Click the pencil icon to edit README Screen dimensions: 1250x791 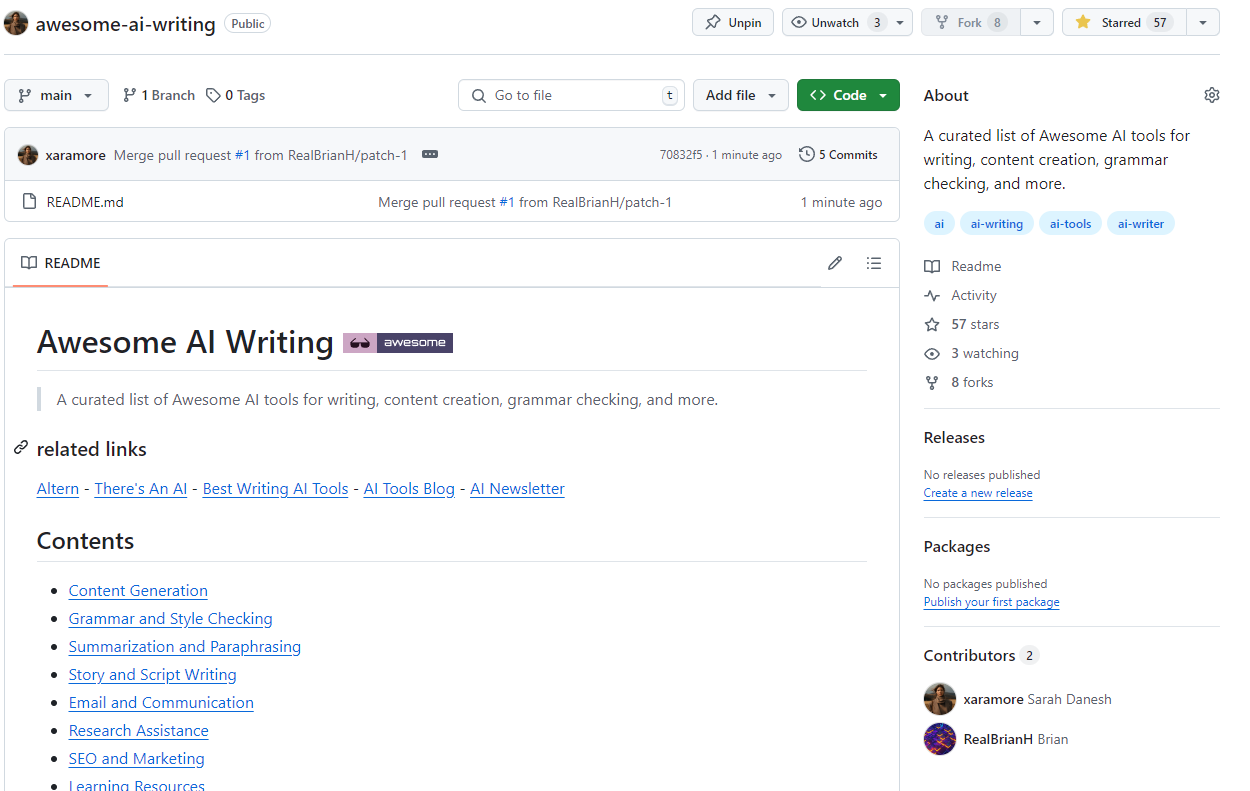point(835,263)
